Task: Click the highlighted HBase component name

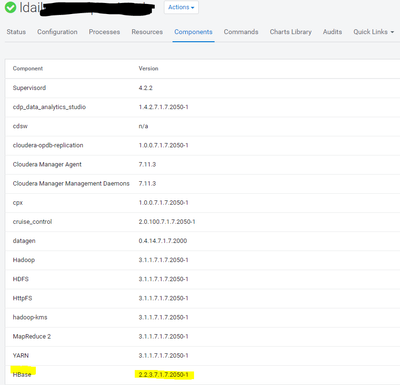Action: [x=22, y=375]
